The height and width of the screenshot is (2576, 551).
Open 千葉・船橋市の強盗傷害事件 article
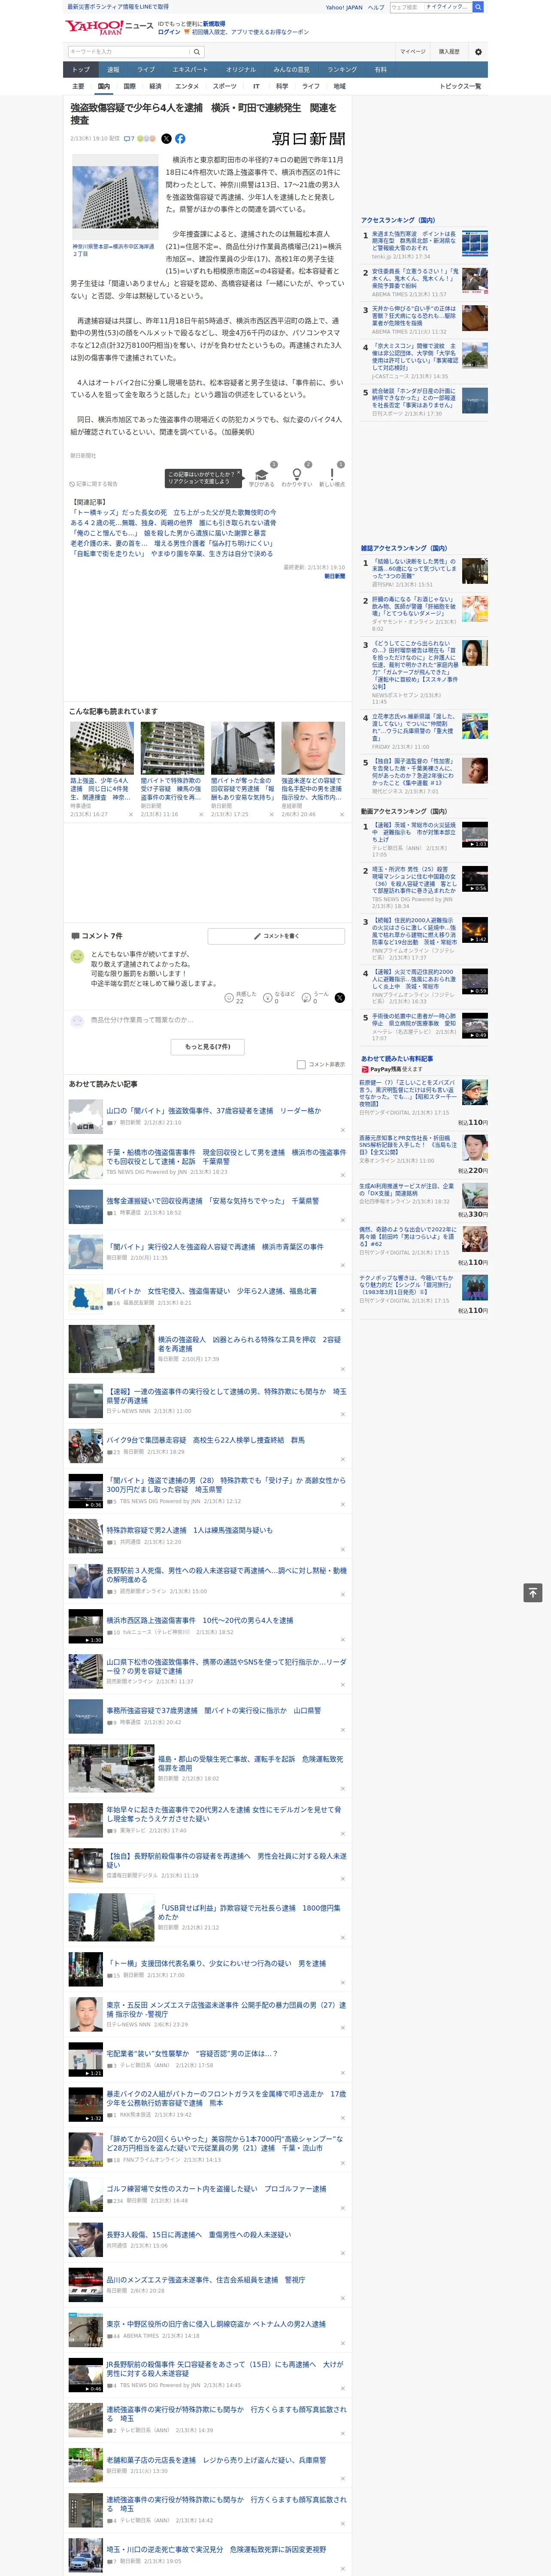(226, 1157)
